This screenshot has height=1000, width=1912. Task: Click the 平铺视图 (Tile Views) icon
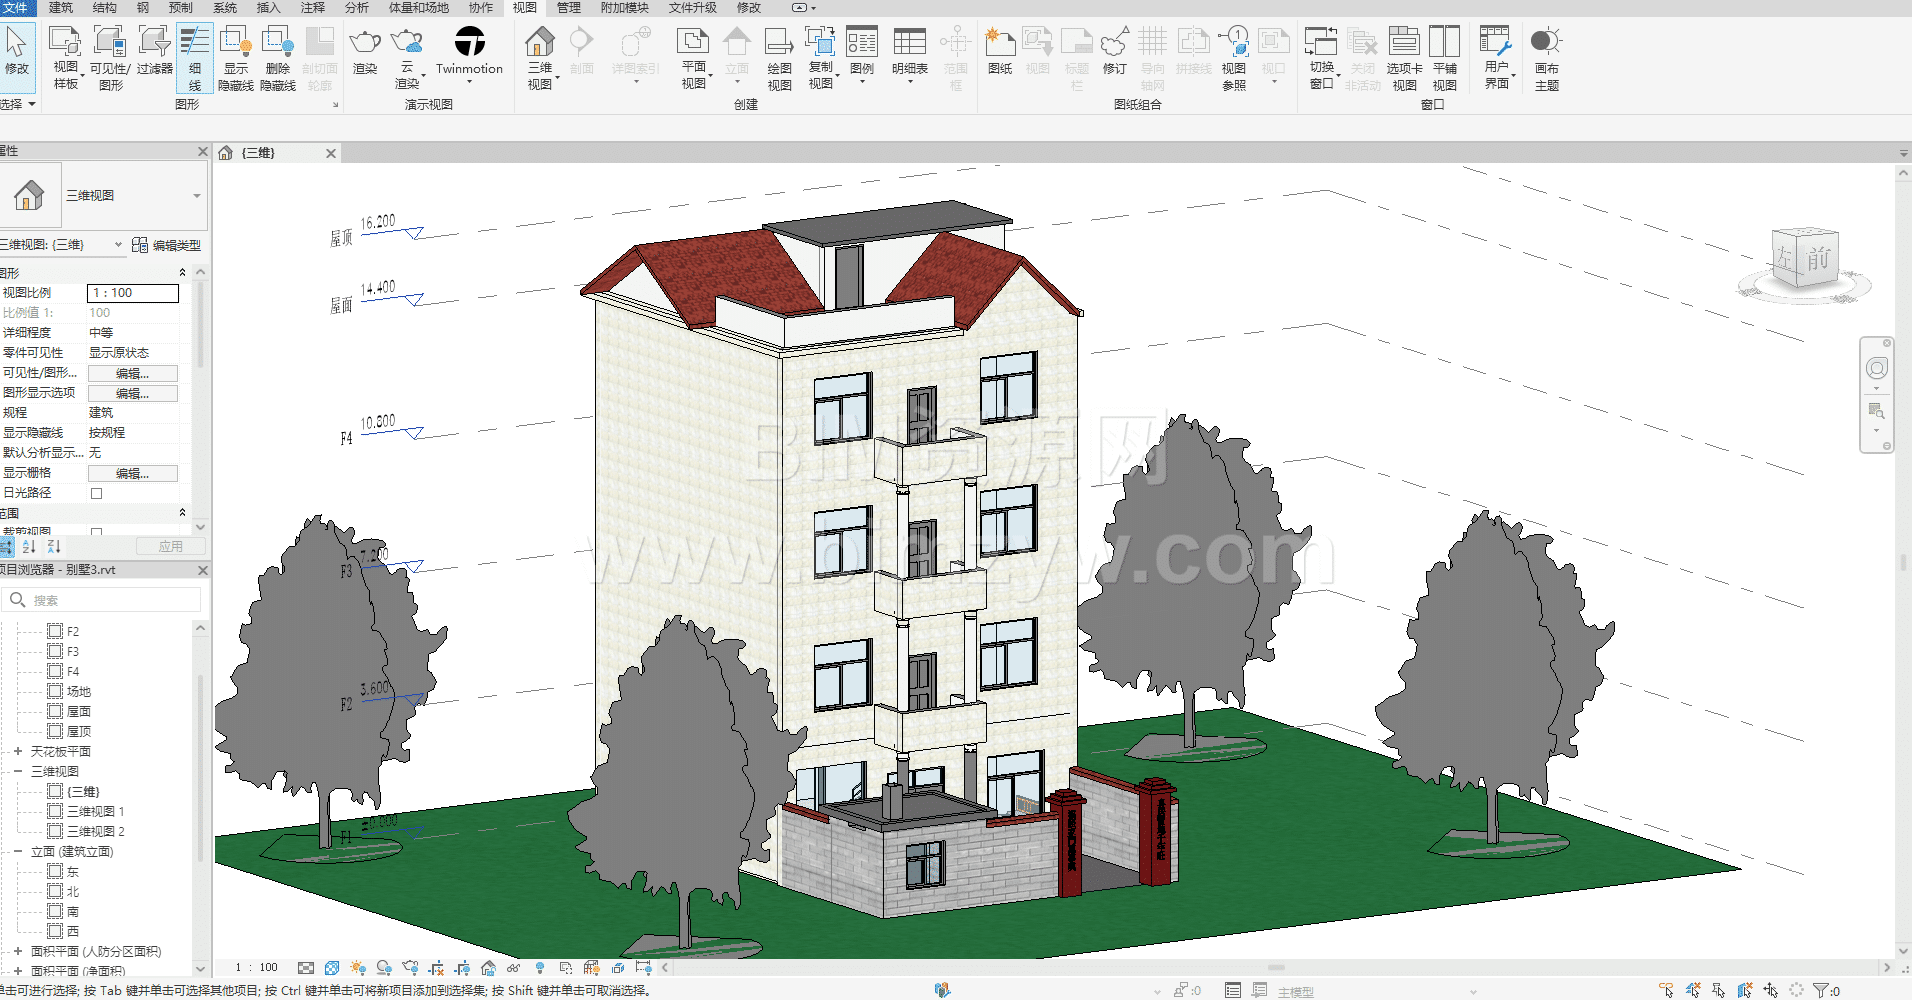click(x=1444, y=43)
